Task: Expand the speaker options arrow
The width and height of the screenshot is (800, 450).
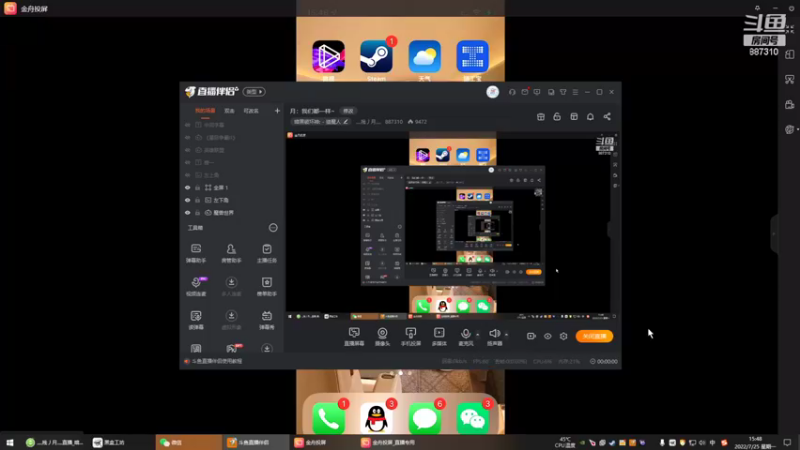Action: click(x=506, y=335)
